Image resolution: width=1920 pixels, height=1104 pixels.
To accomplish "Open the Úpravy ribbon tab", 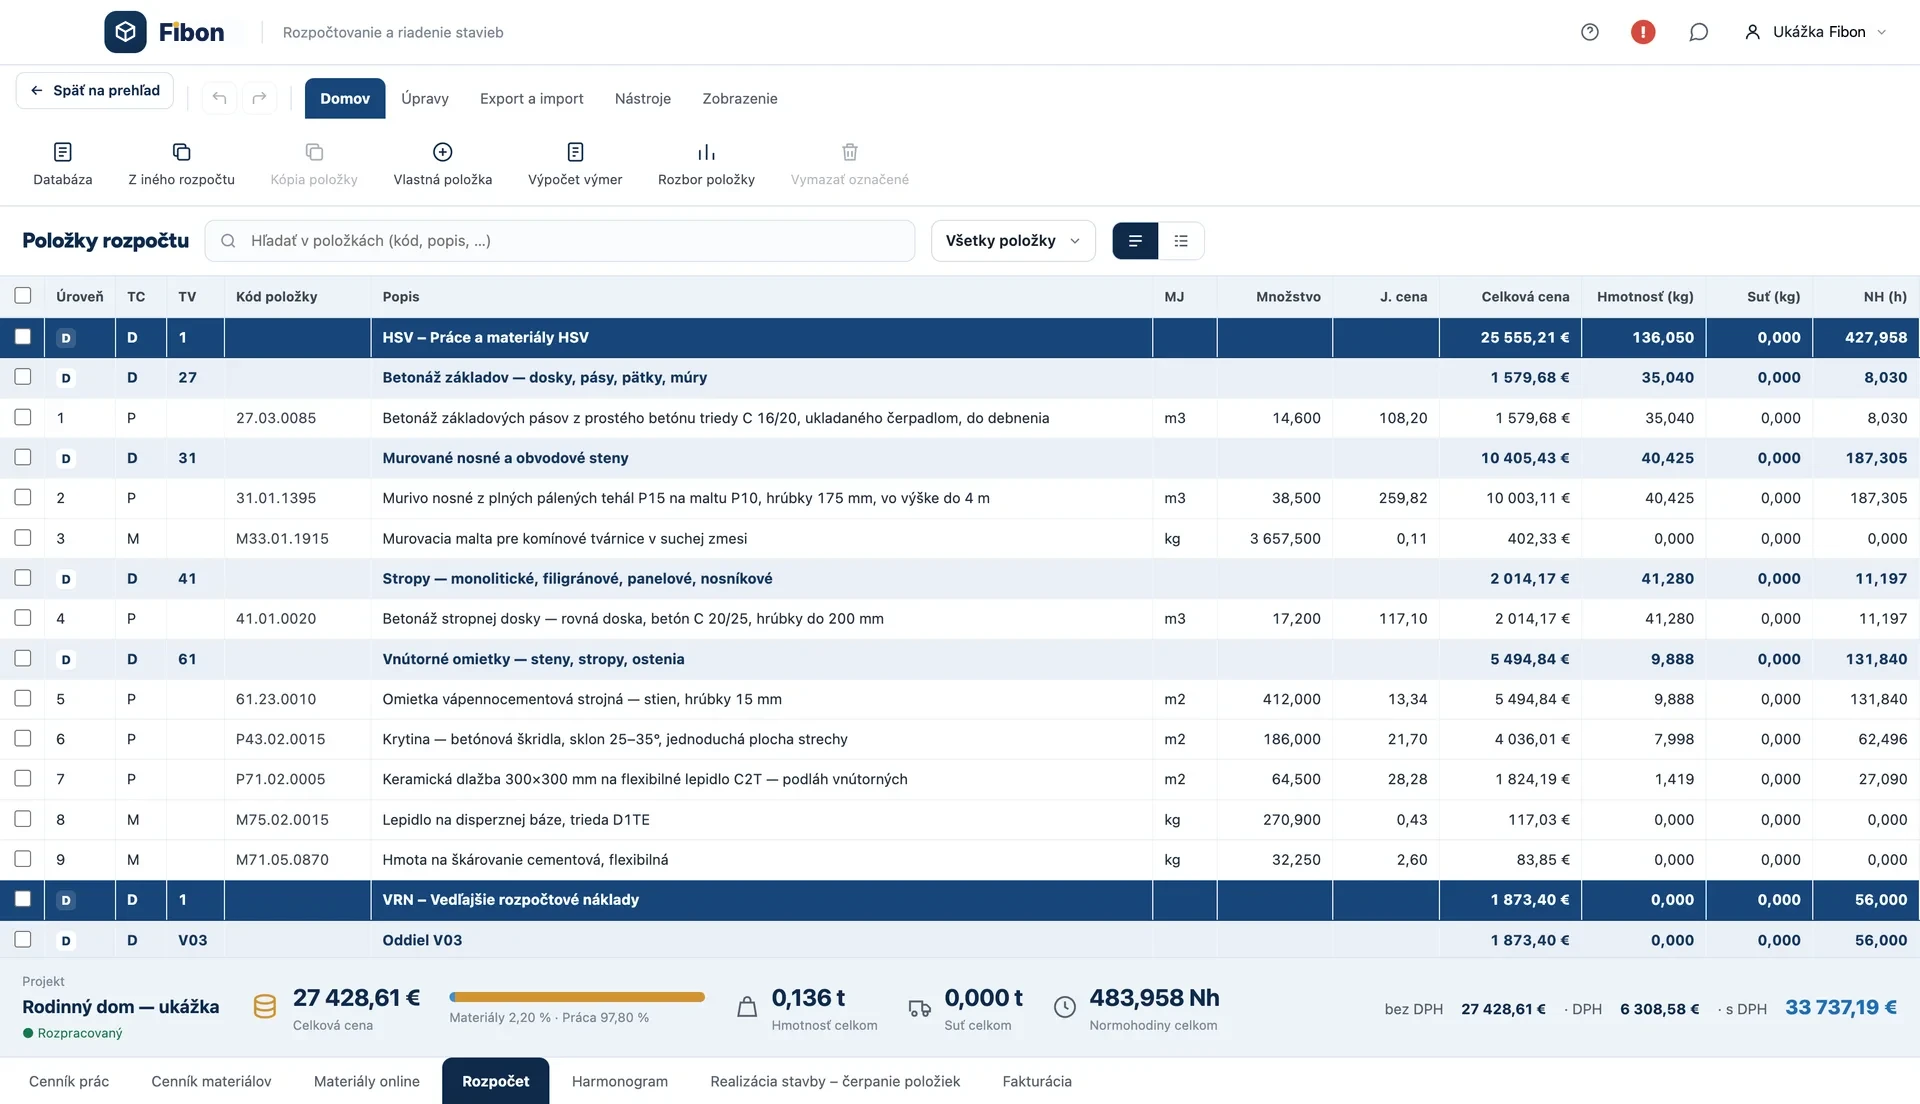I will point(425,98).
